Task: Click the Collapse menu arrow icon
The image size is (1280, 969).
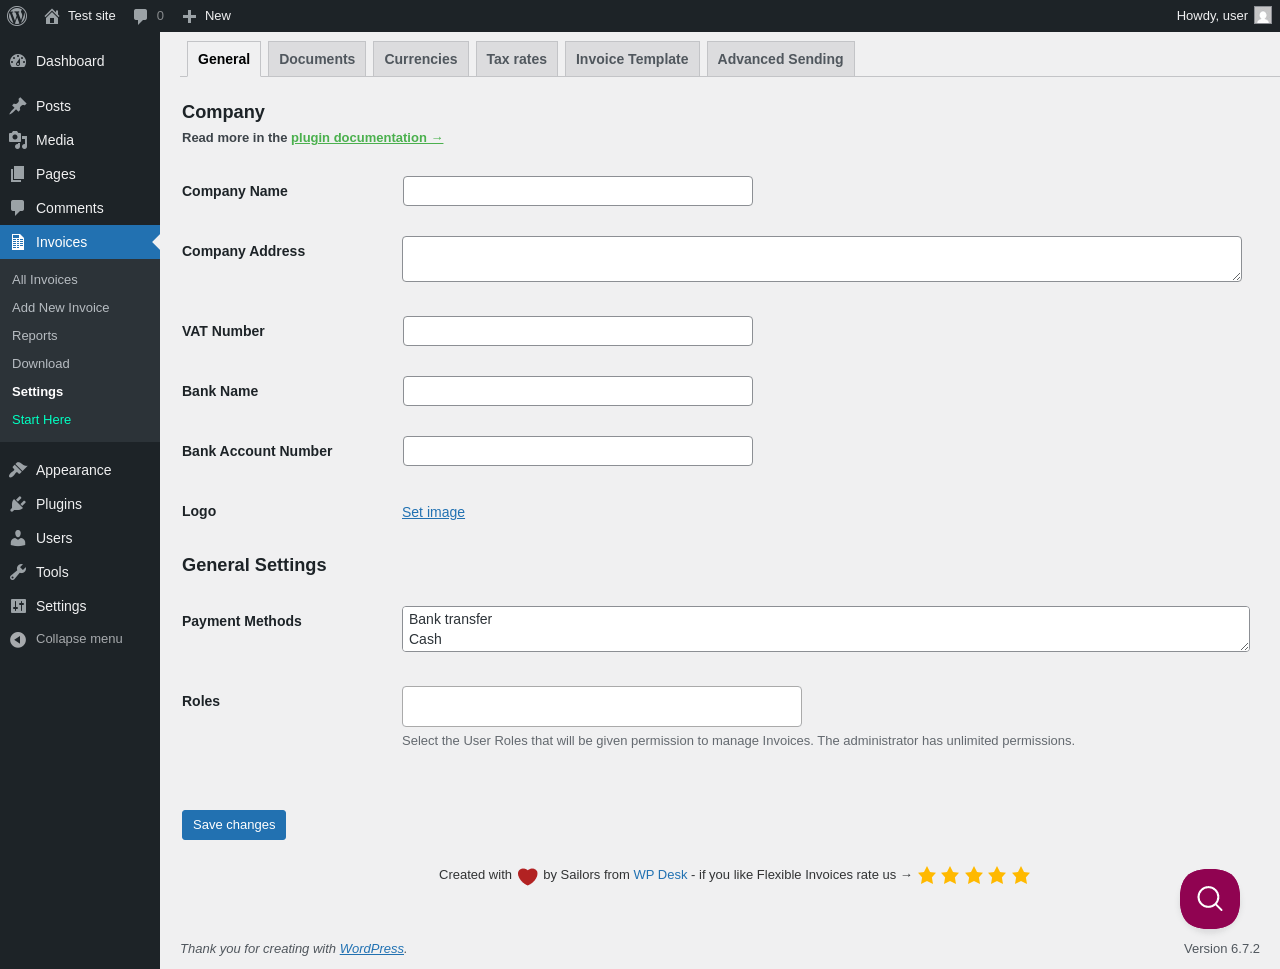Action: point(18,639)
